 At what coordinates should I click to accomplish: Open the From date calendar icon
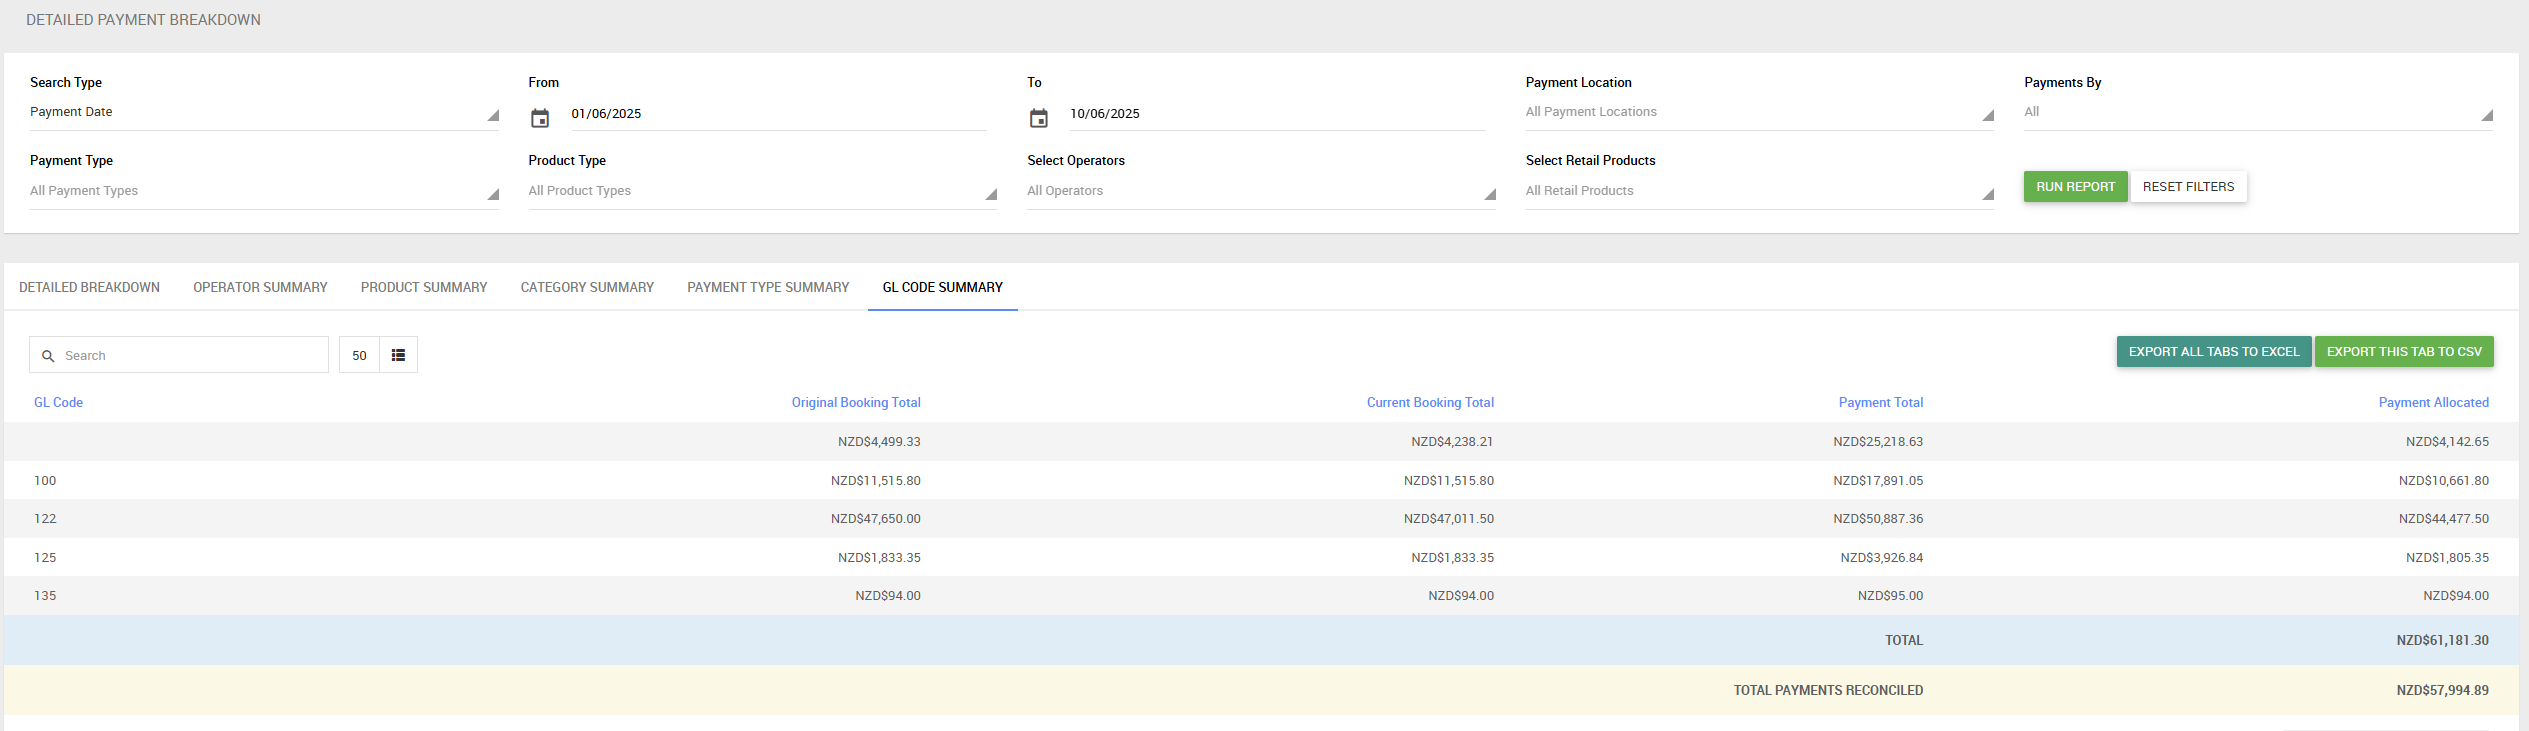(x=540, y=118)
